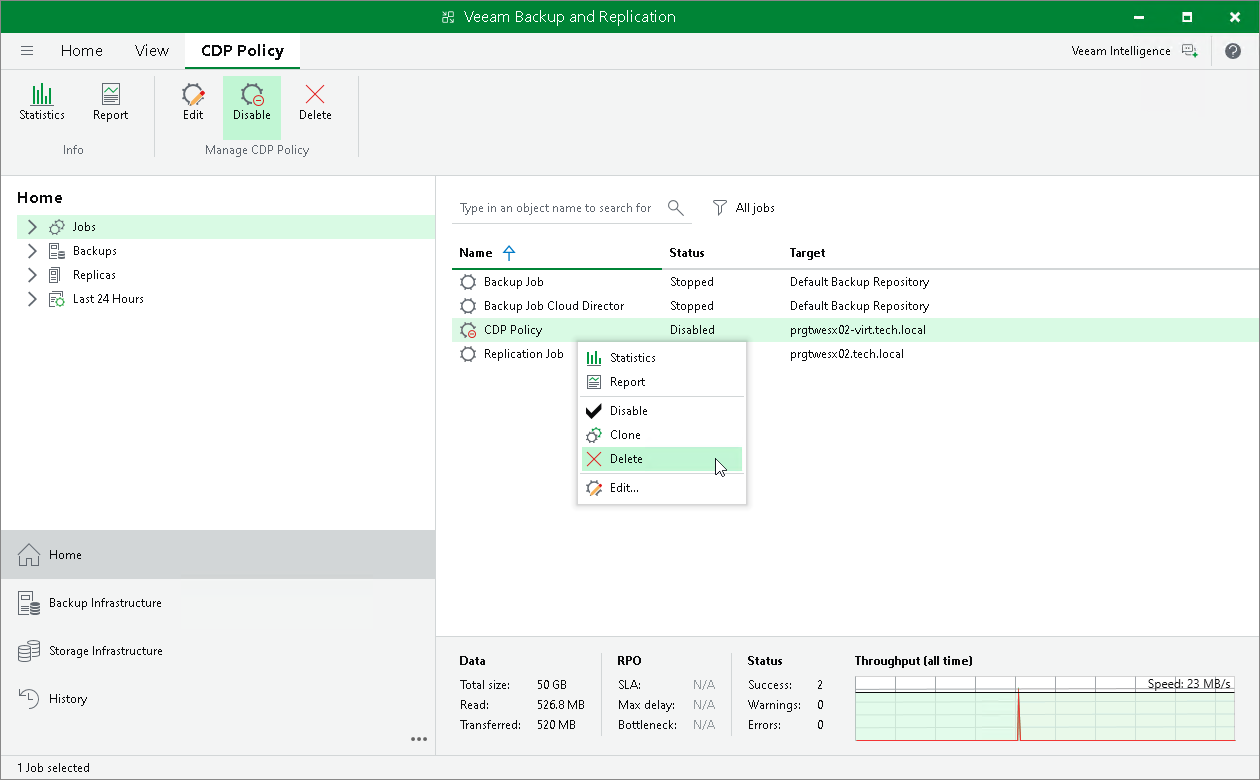Select the CDP Policy ribbon tab
The width and height of the screenshot is (1260, 780).
pyautogui.click(x=242, y=50)
